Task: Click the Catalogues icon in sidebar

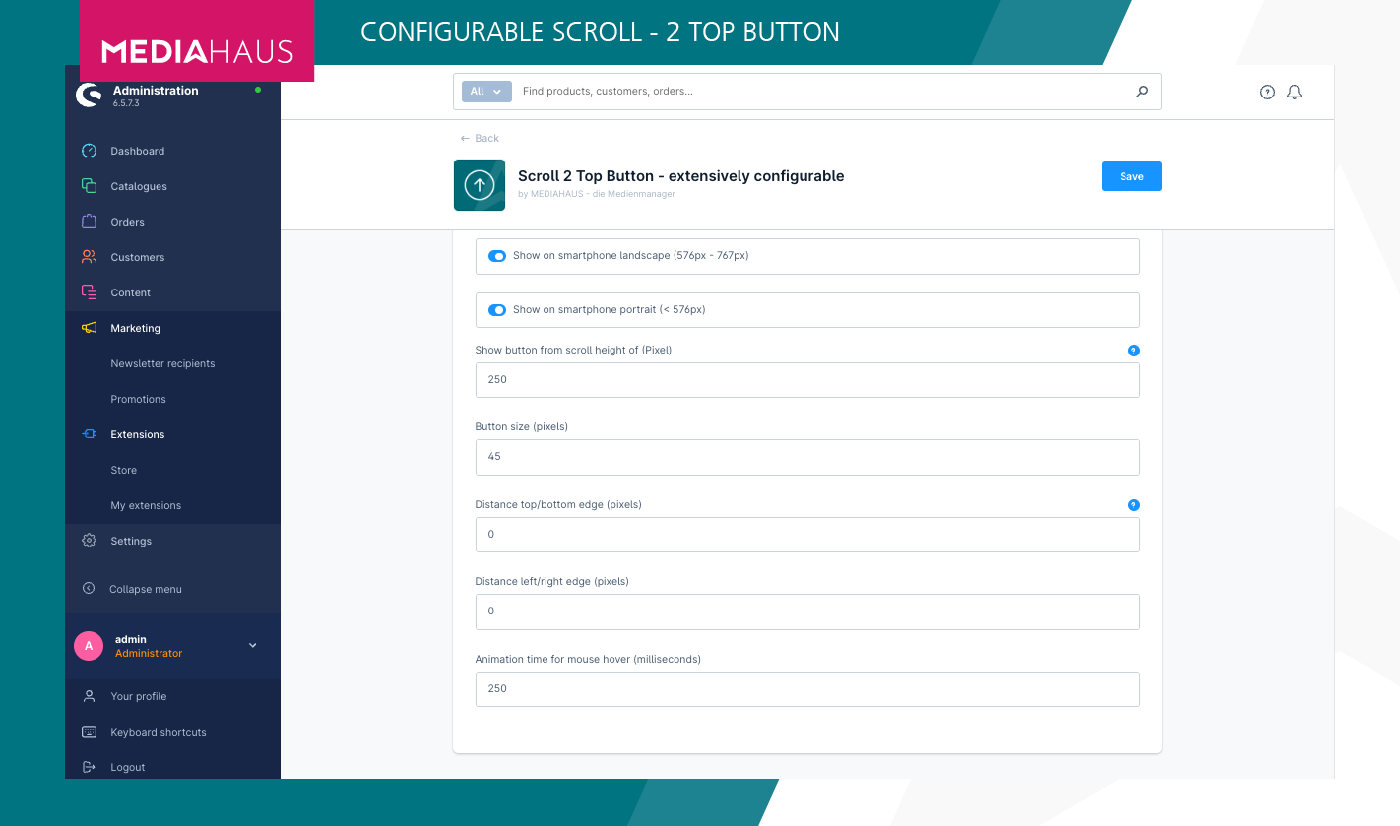Action: [x=89, y=186]
